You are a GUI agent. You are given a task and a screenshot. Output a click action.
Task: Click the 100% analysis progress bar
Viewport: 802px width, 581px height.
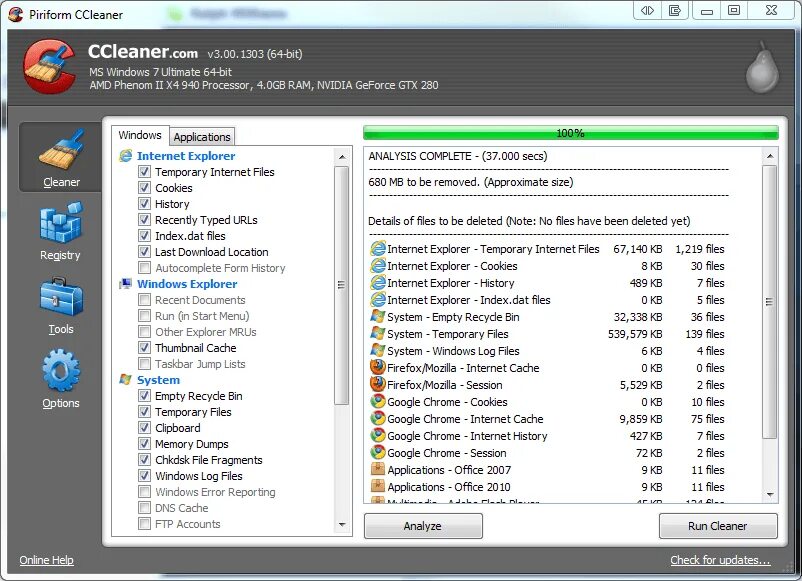571,133
